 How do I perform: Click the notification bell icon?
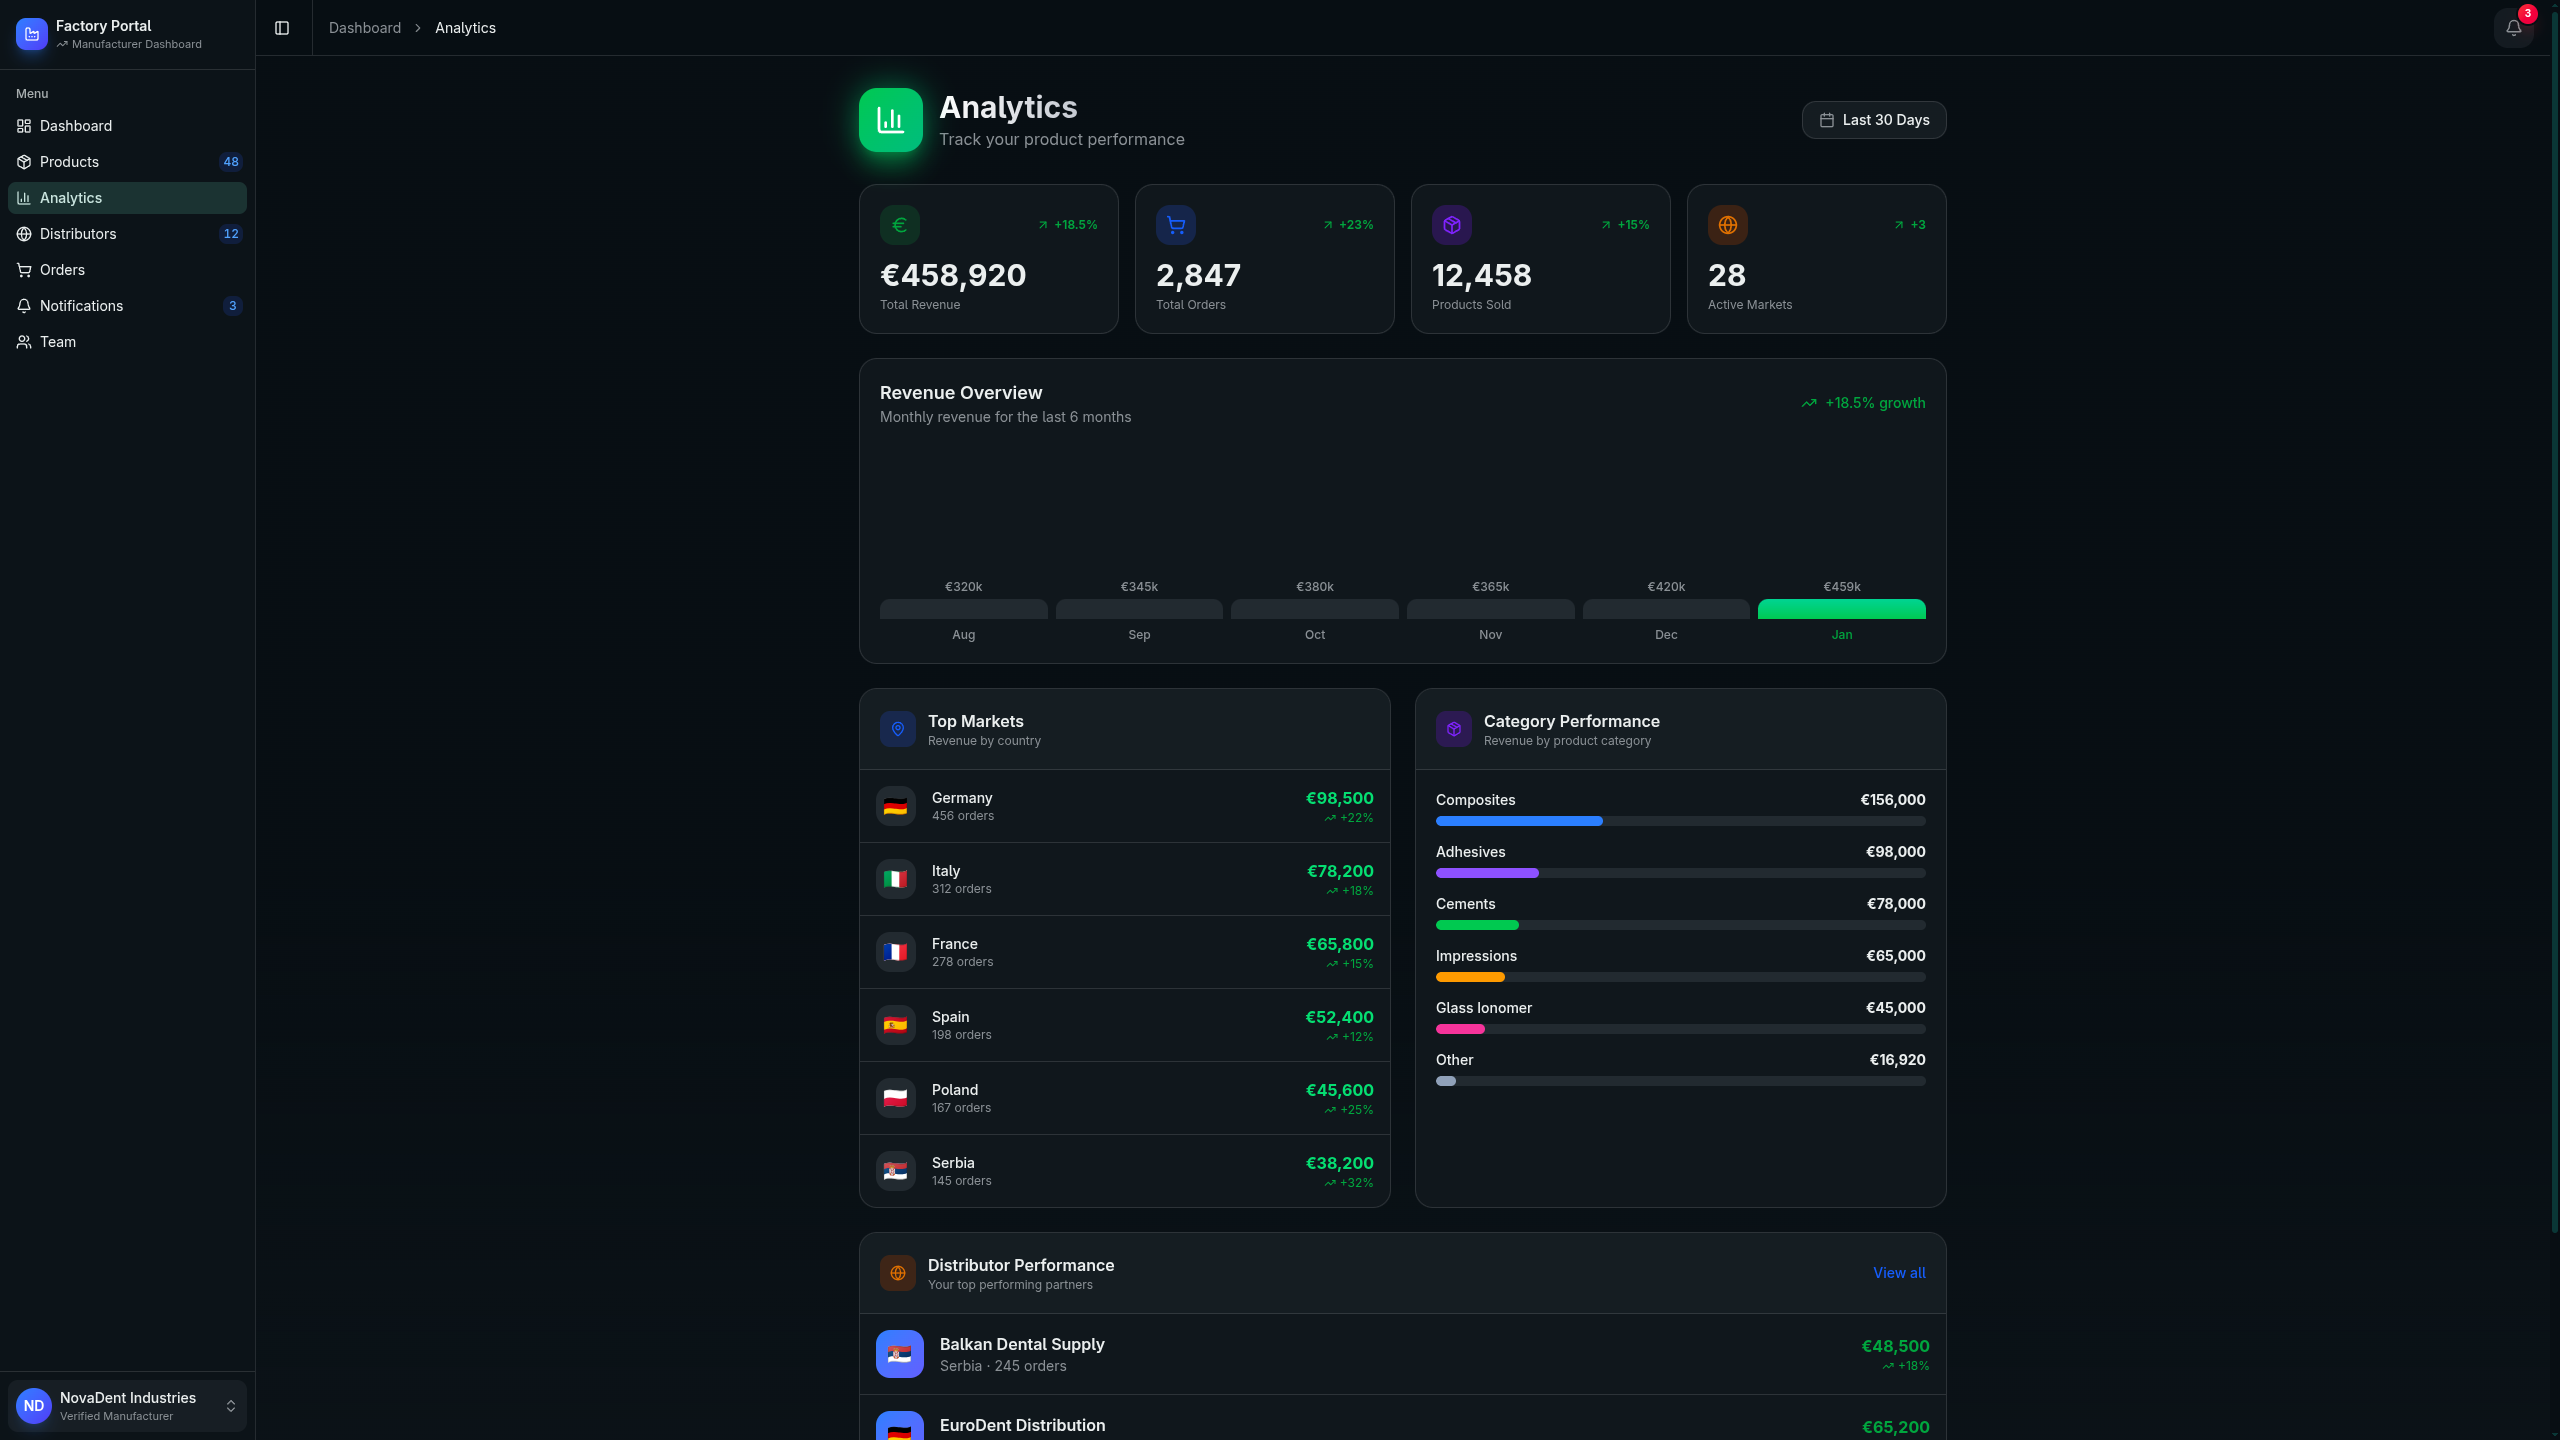(x=2513, y=28)
